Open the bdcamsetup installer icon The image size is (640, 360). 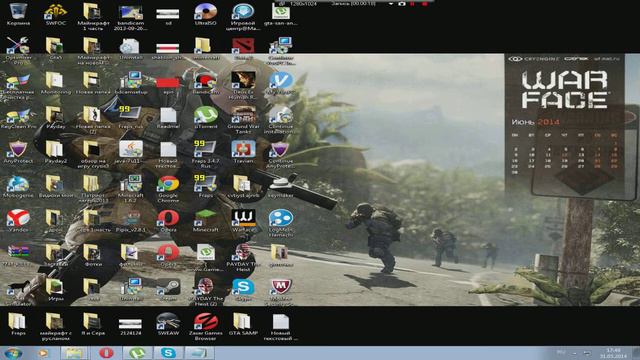[x=131, y=82]
